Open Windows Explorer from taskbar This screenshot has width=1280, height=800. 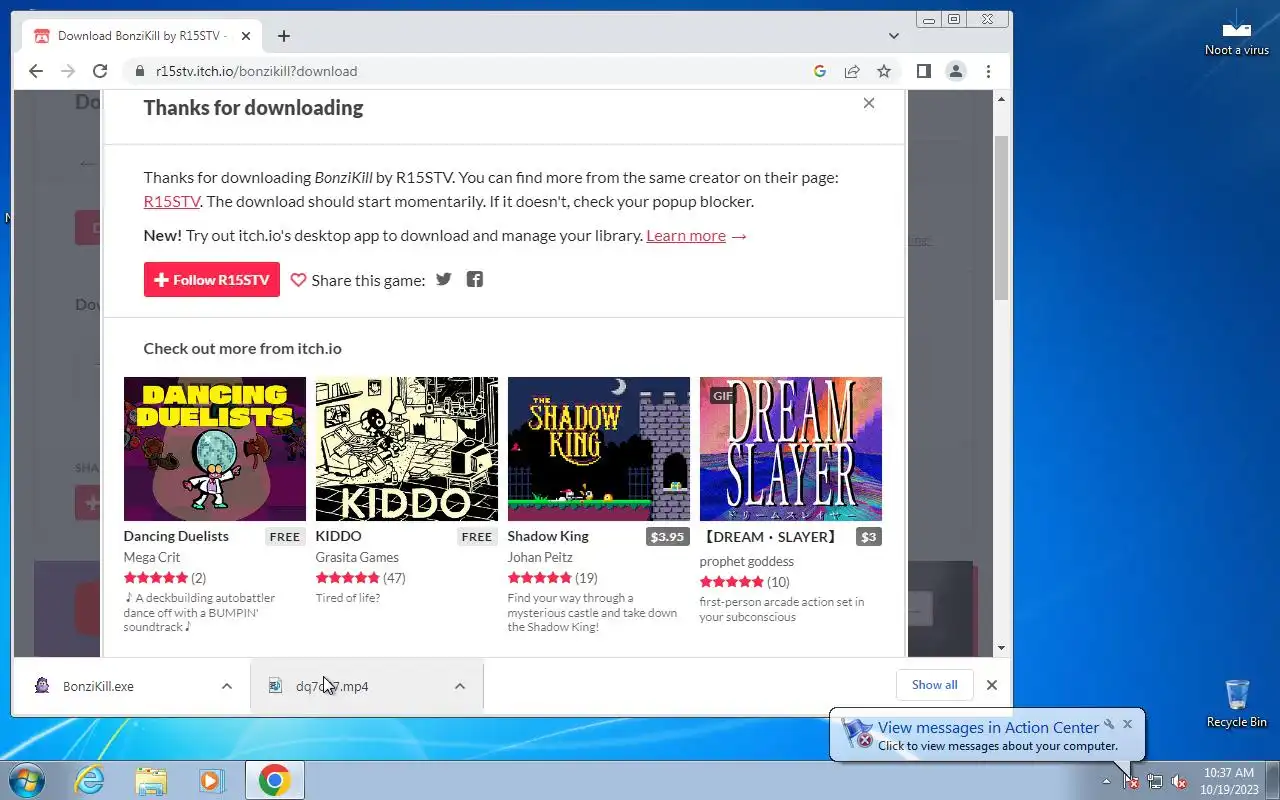coord(151,780)
